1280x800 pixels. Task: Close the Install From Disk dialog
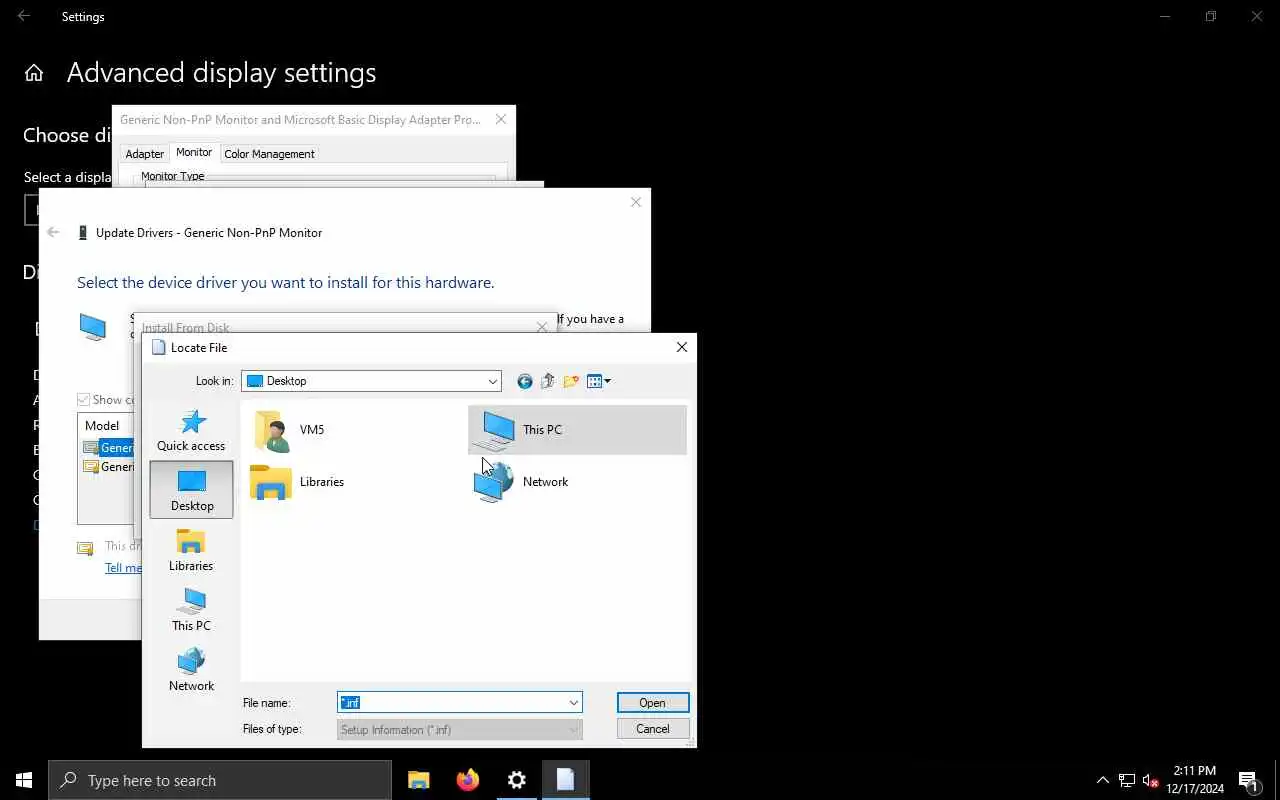tap(542, 327)
